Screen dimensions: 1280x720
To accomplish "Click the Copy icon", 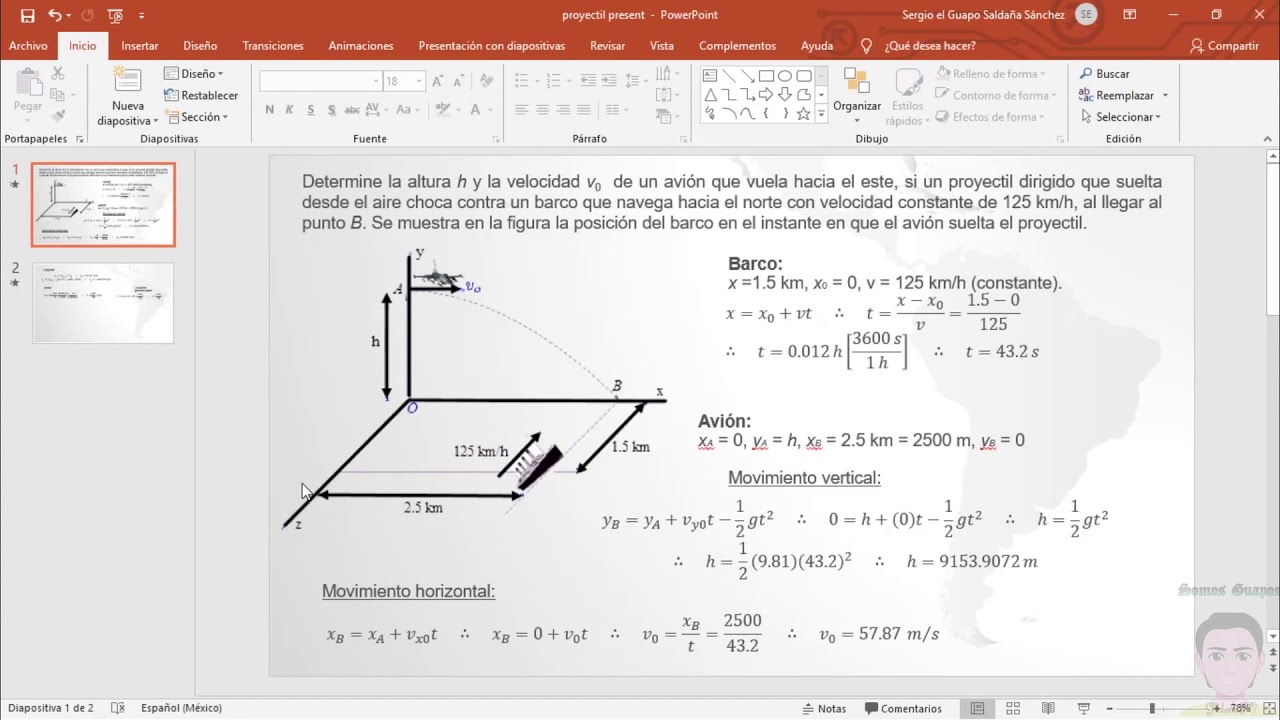I will [x=58, y=95].
